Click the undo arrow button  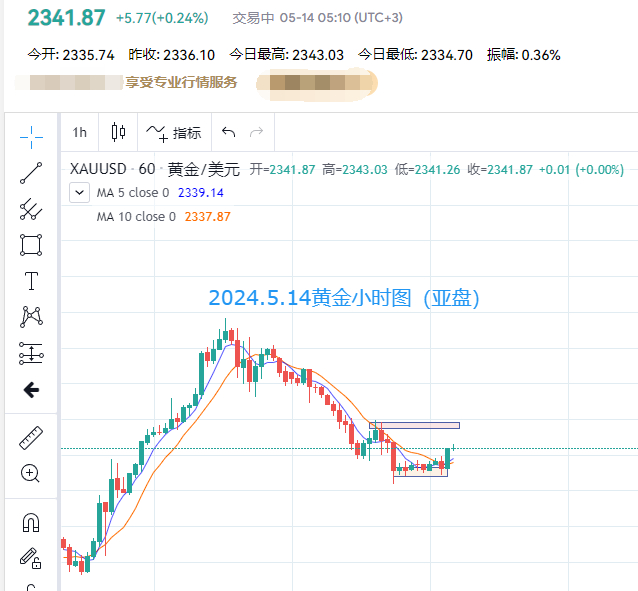pyautogui.click(x=228, y=132)
